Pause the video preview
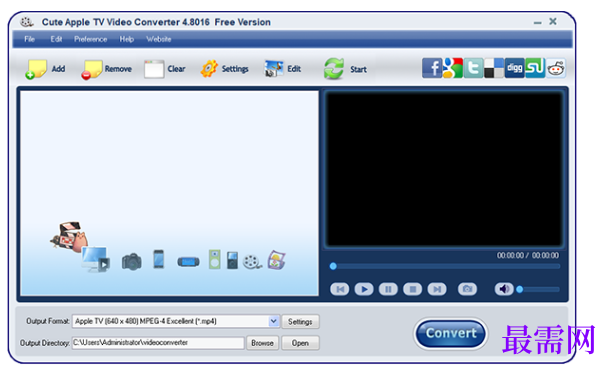614x371 pixels. click(x=388, y=289)
